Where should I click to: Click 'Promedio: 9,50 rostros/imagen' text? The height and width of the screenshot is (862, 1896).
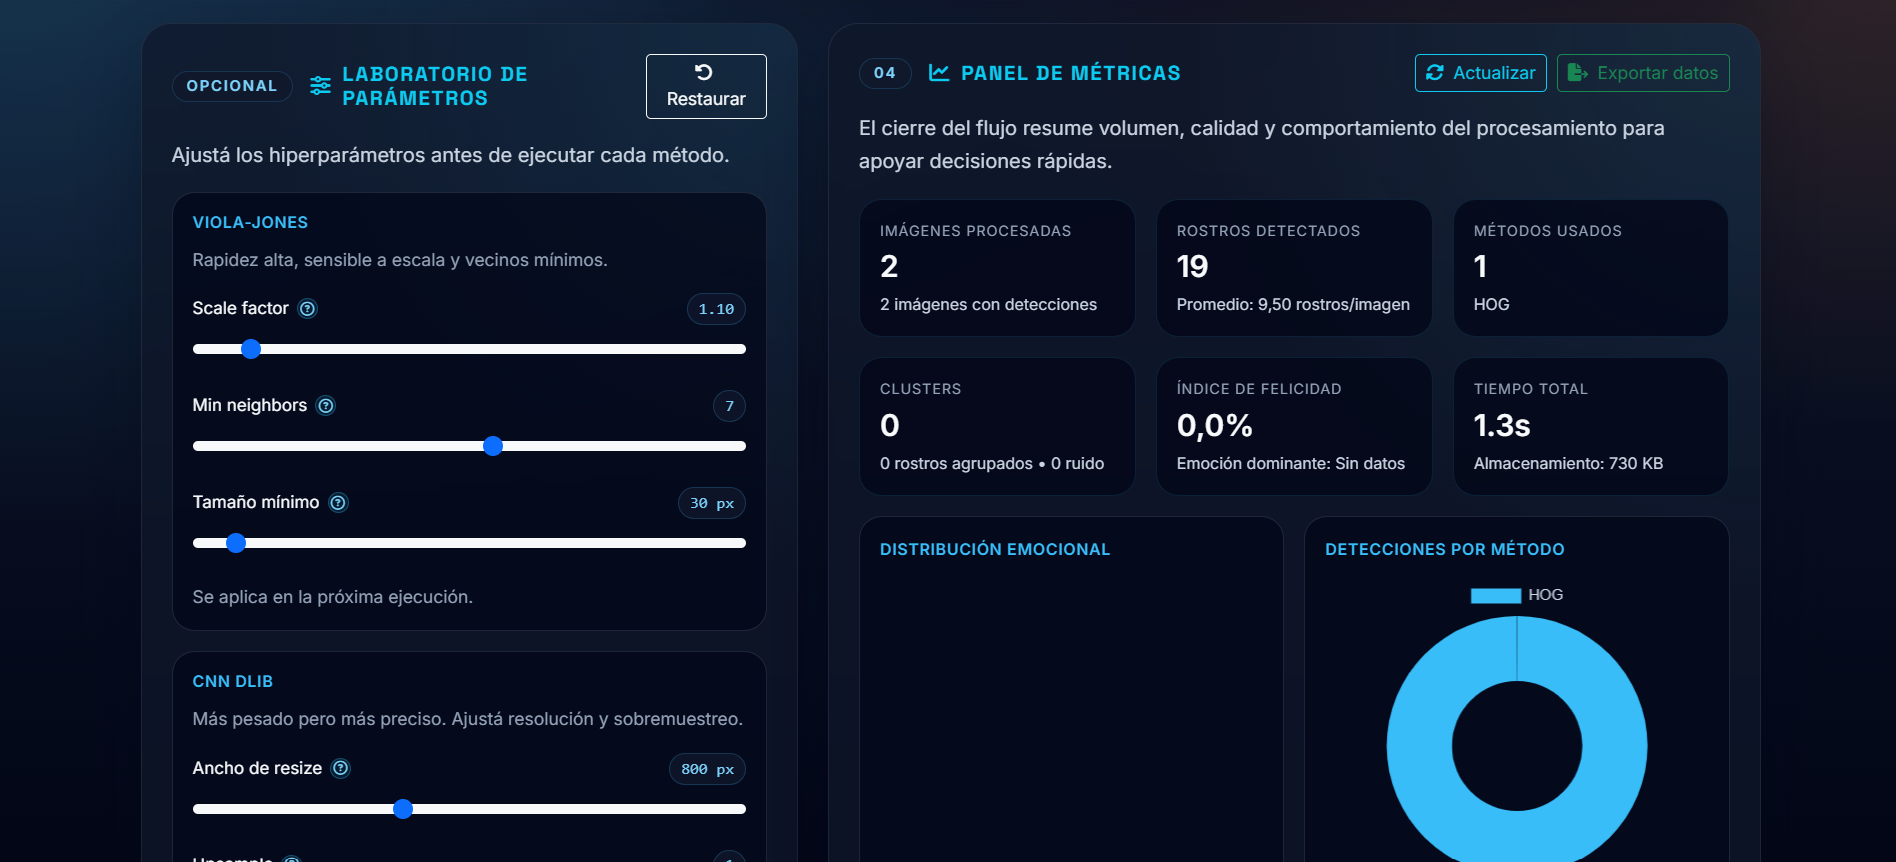[1293, 305]
